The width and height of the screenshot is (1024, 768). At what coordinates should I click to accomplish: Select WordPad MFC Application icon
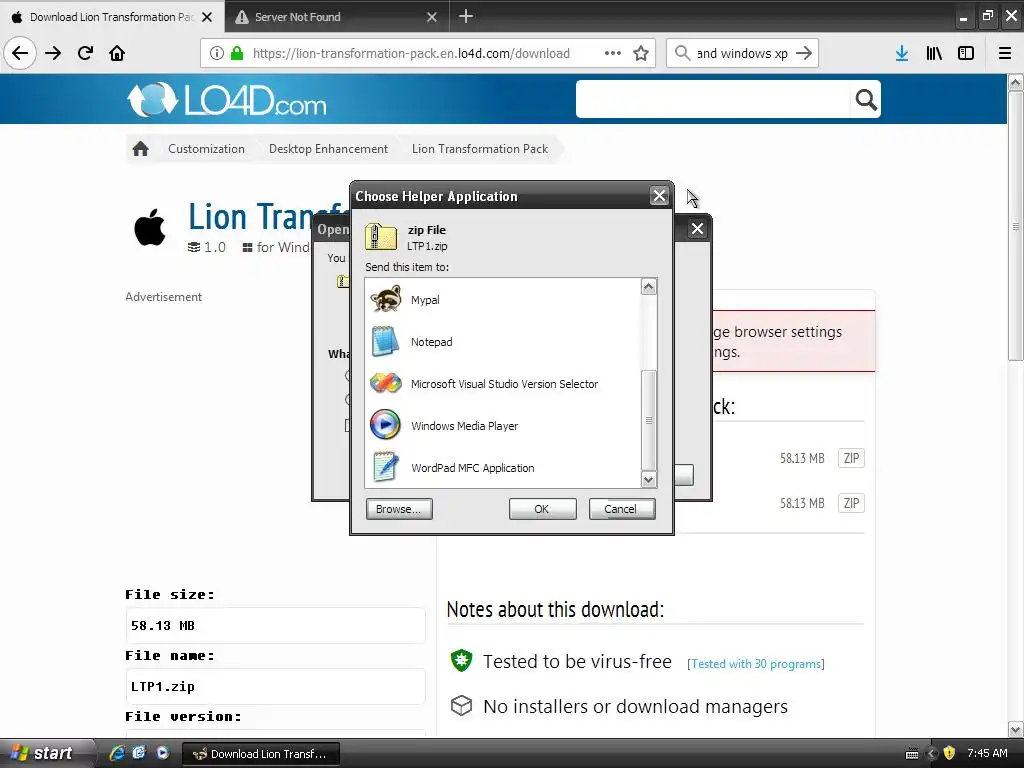point(385,468)
